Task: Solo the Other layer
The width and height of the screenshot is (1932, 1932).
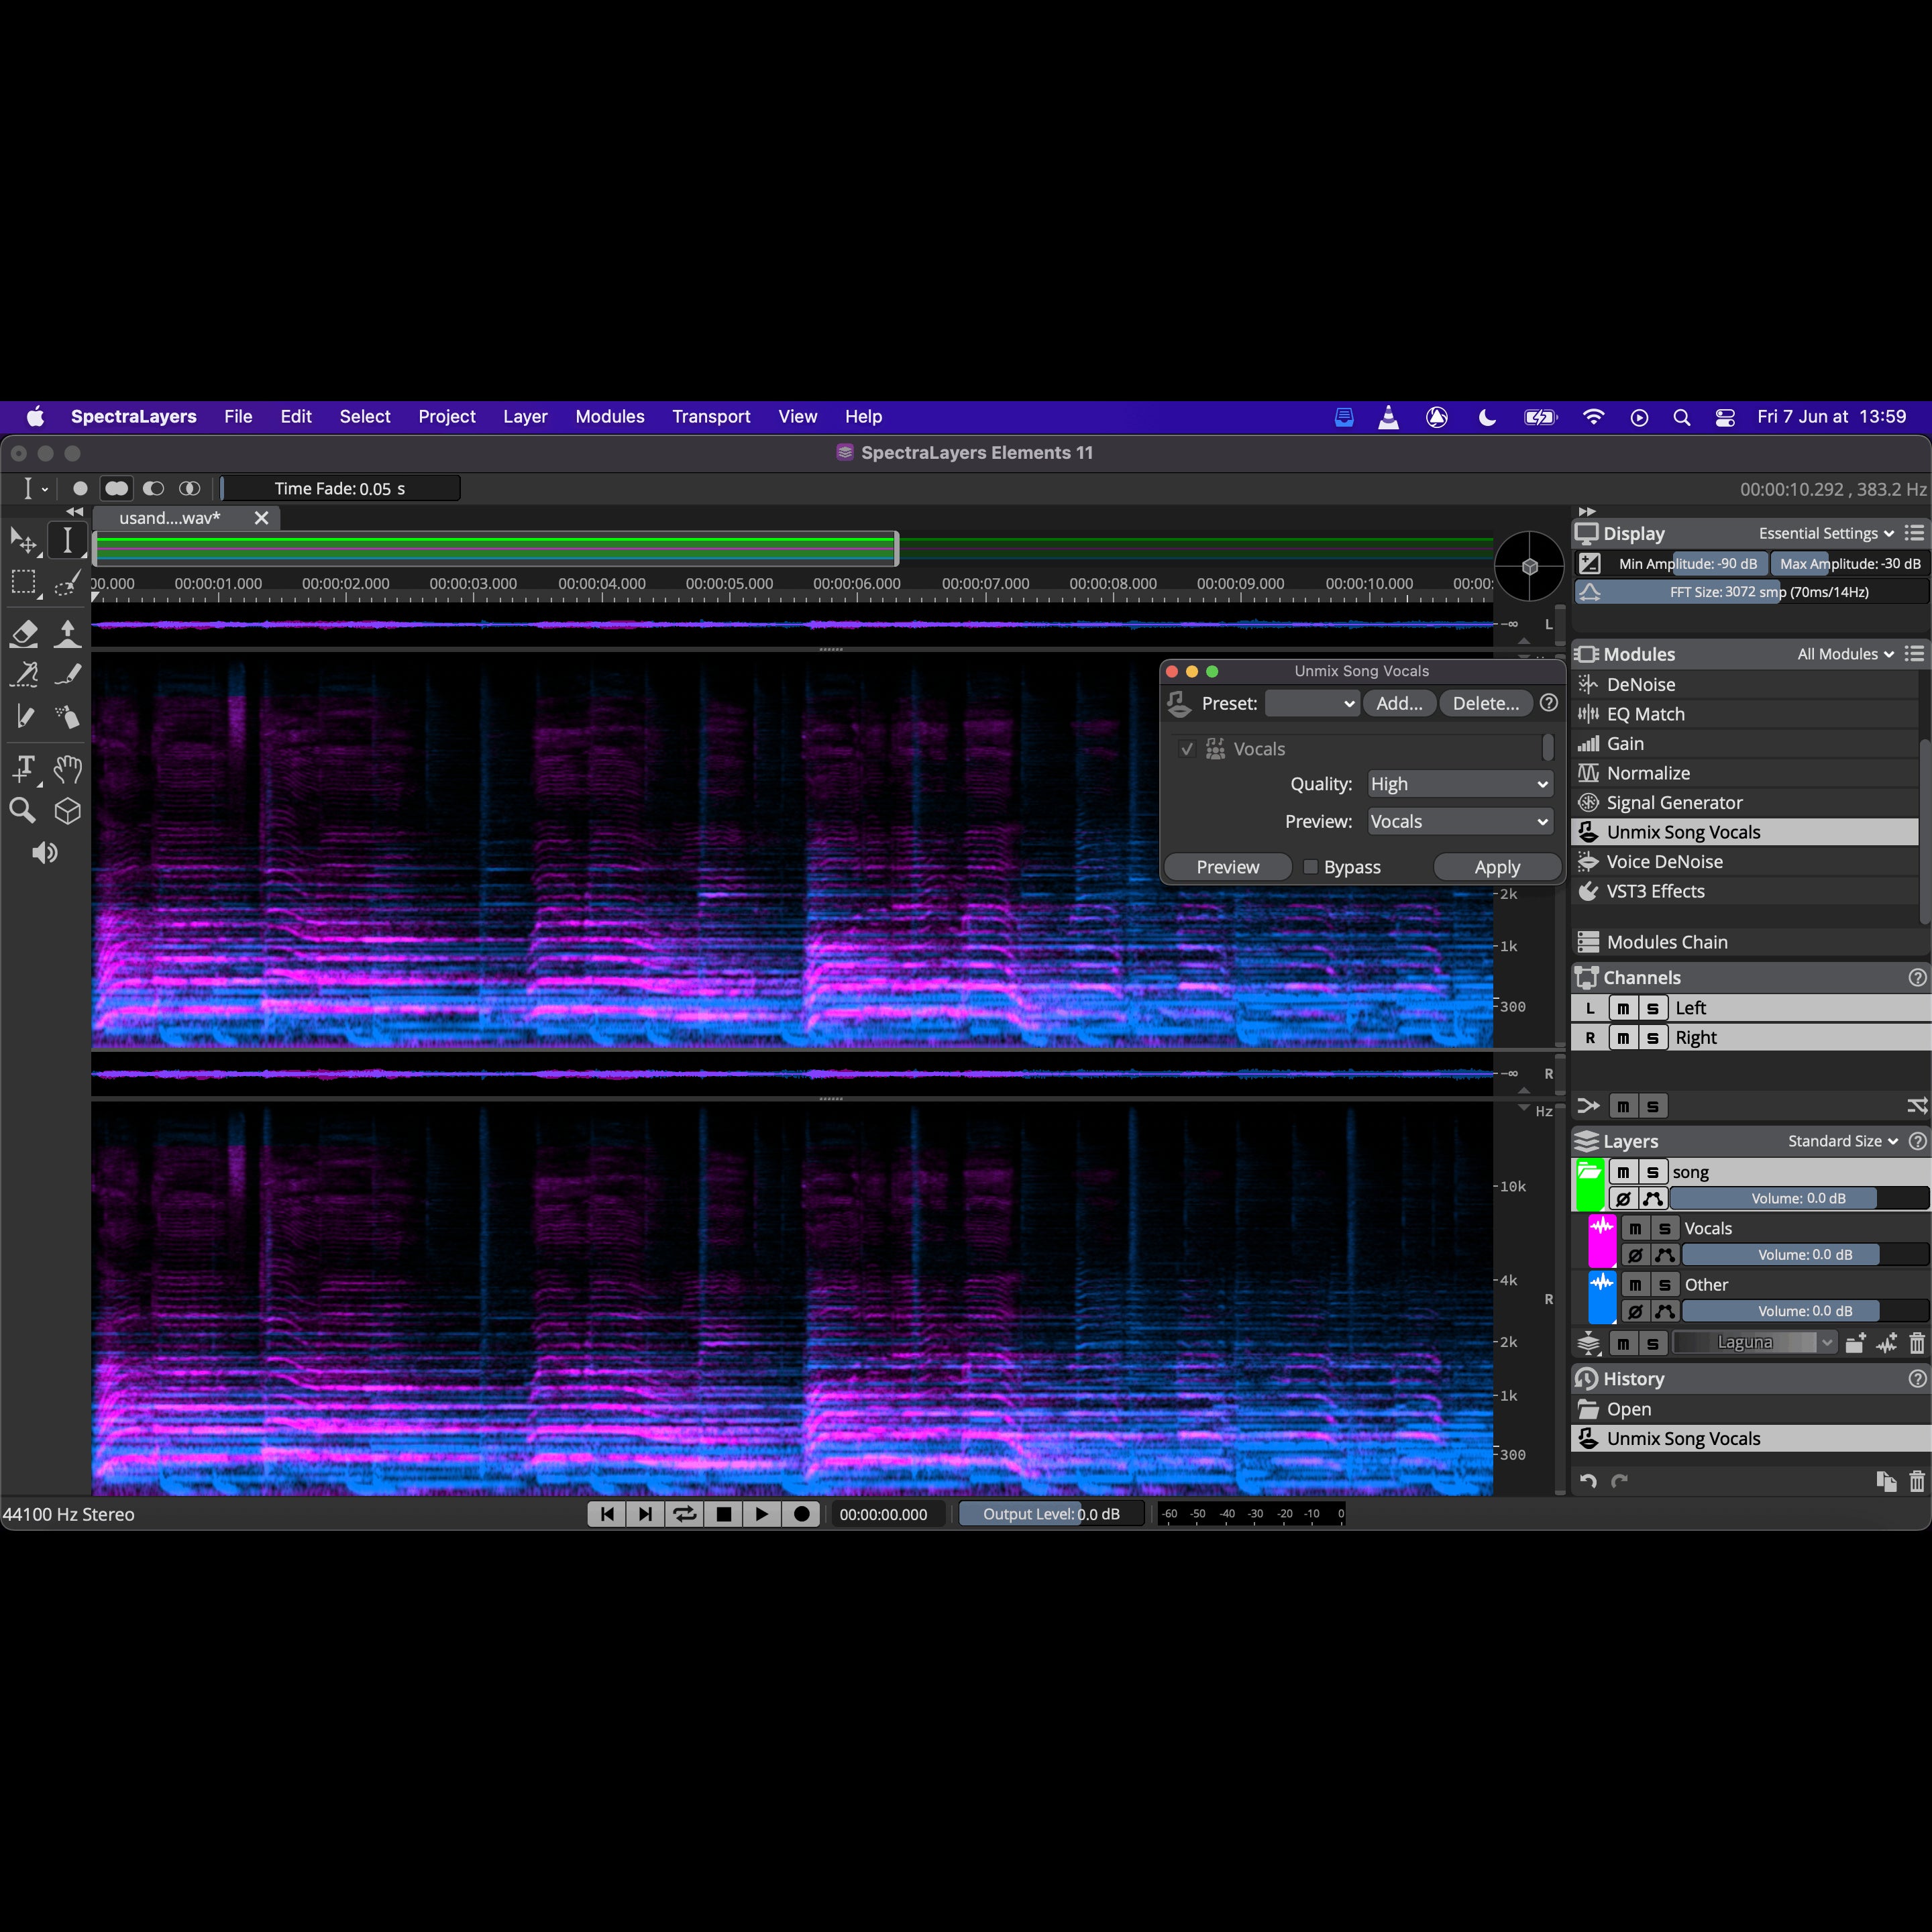Action: pyautogui.click(x=1664, y=1285)
